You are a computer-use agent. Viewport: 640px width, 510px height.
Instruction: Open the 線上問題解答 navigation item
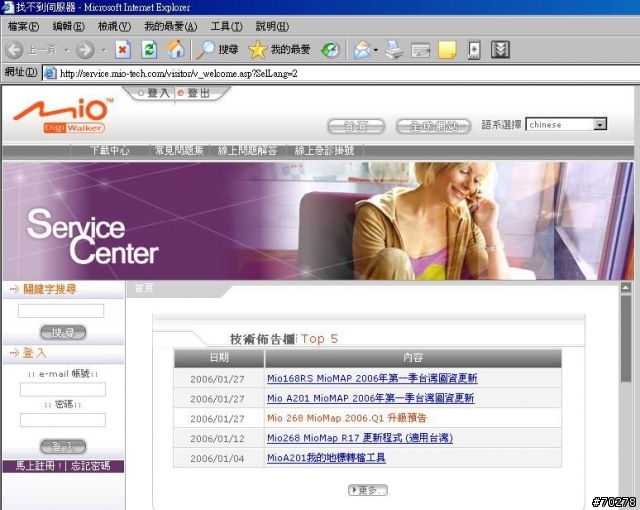click(x=247, y=151)
